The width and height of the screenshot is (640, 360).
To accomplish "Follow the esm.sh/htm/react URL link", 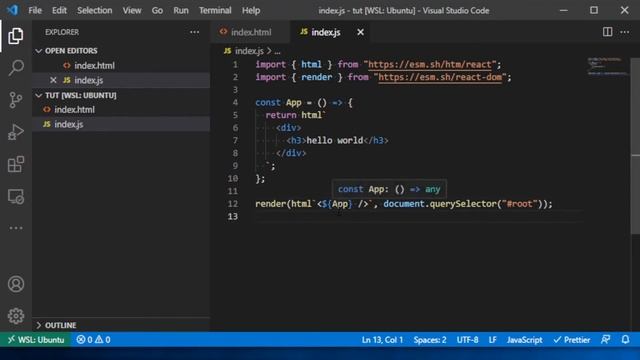I will tap(430, 64).
